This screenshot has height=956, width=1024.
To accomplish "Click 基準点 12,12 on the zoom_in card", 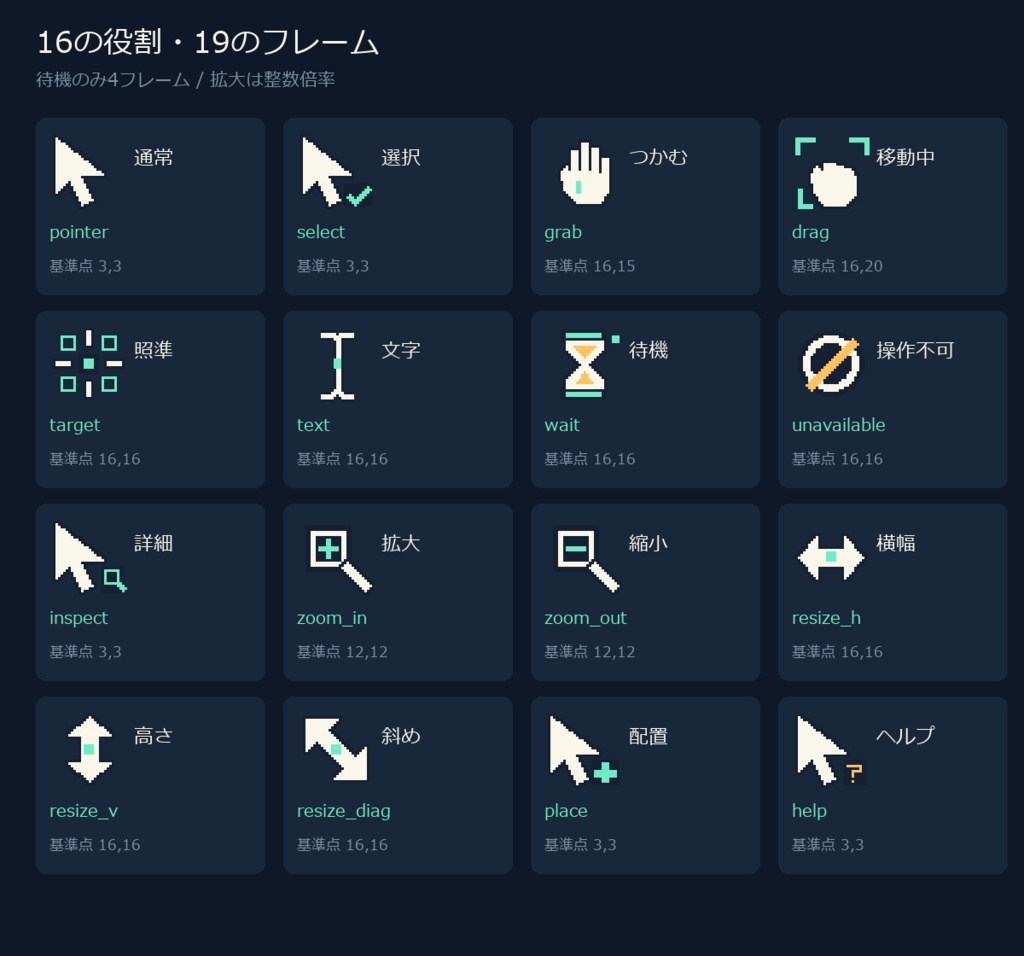I will click(x=342, y=652).
